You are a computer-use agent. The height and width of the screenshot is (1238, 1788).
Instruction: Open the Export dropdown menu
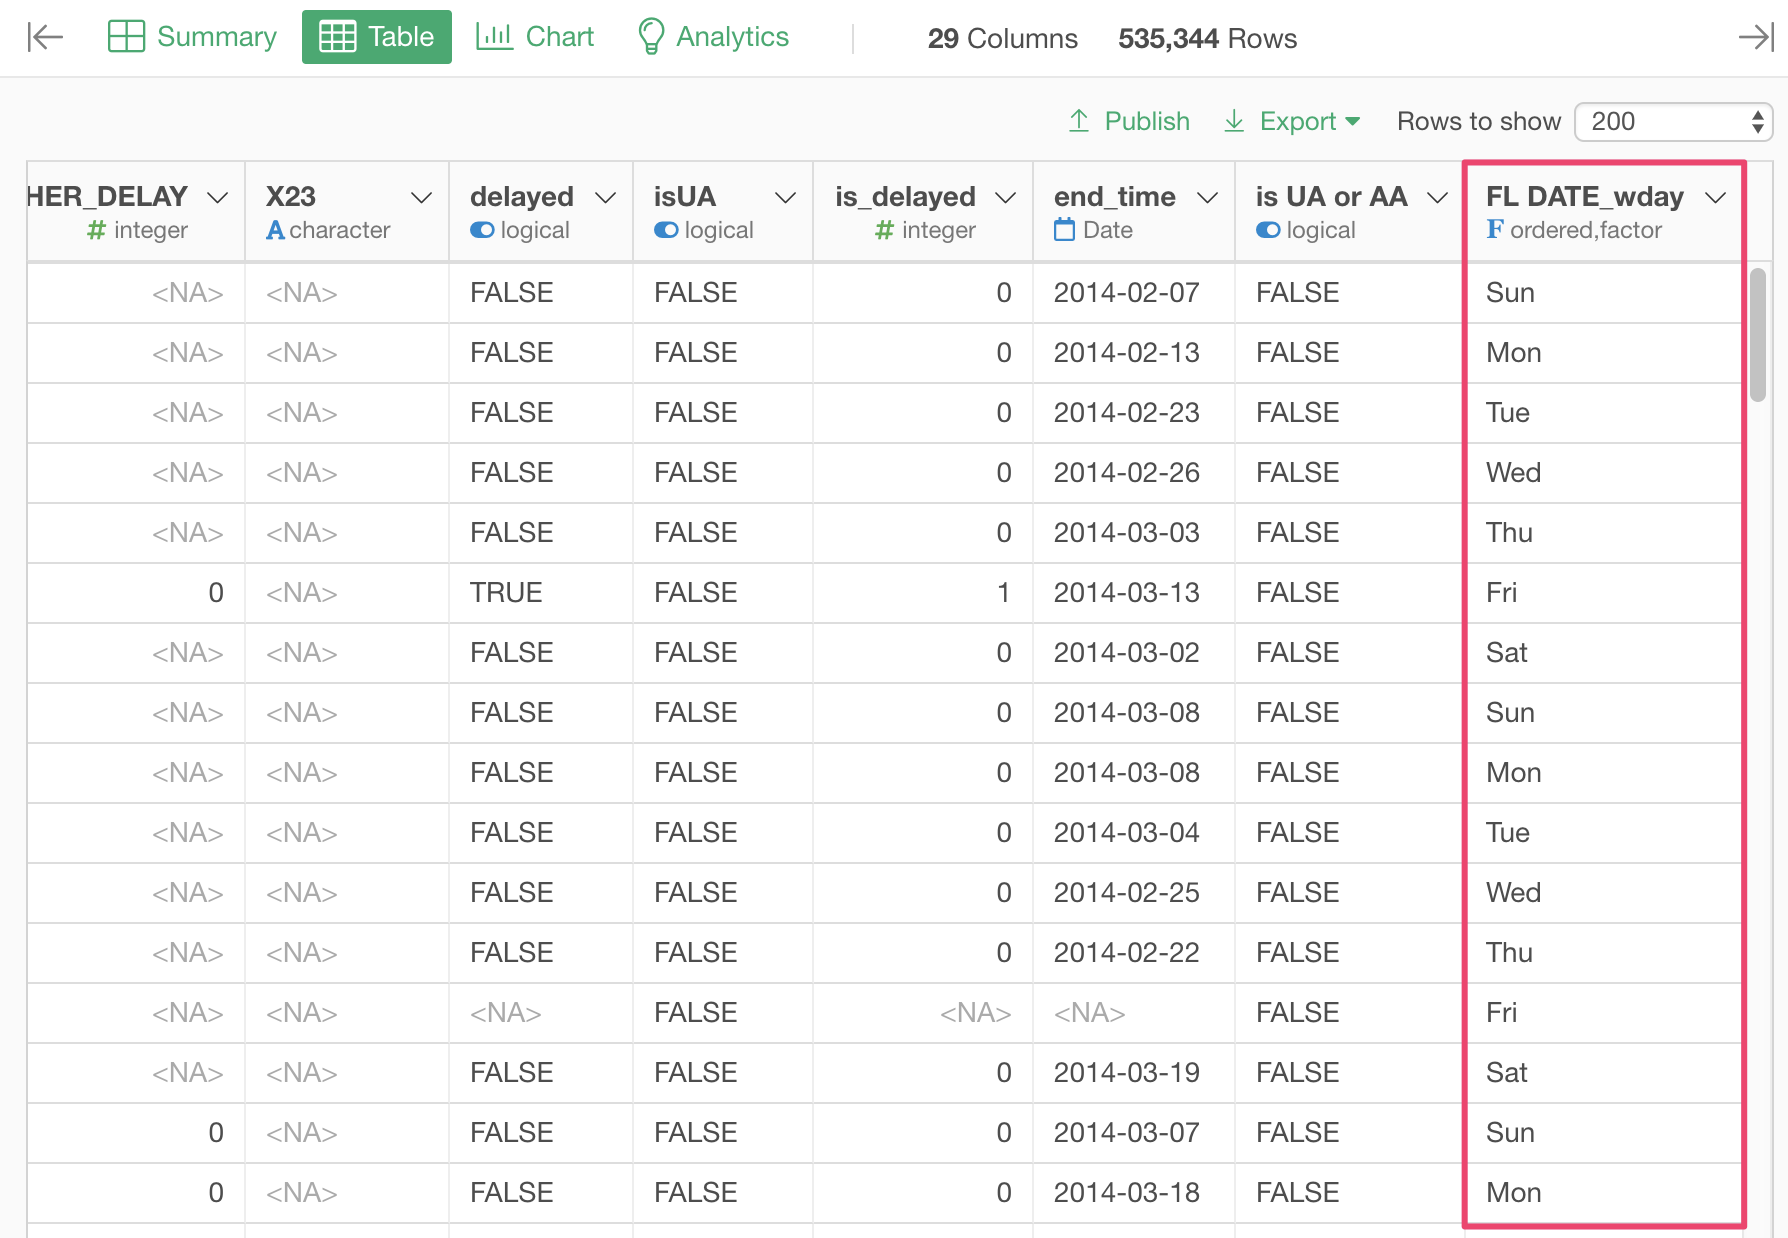[x=1292, y=121]
